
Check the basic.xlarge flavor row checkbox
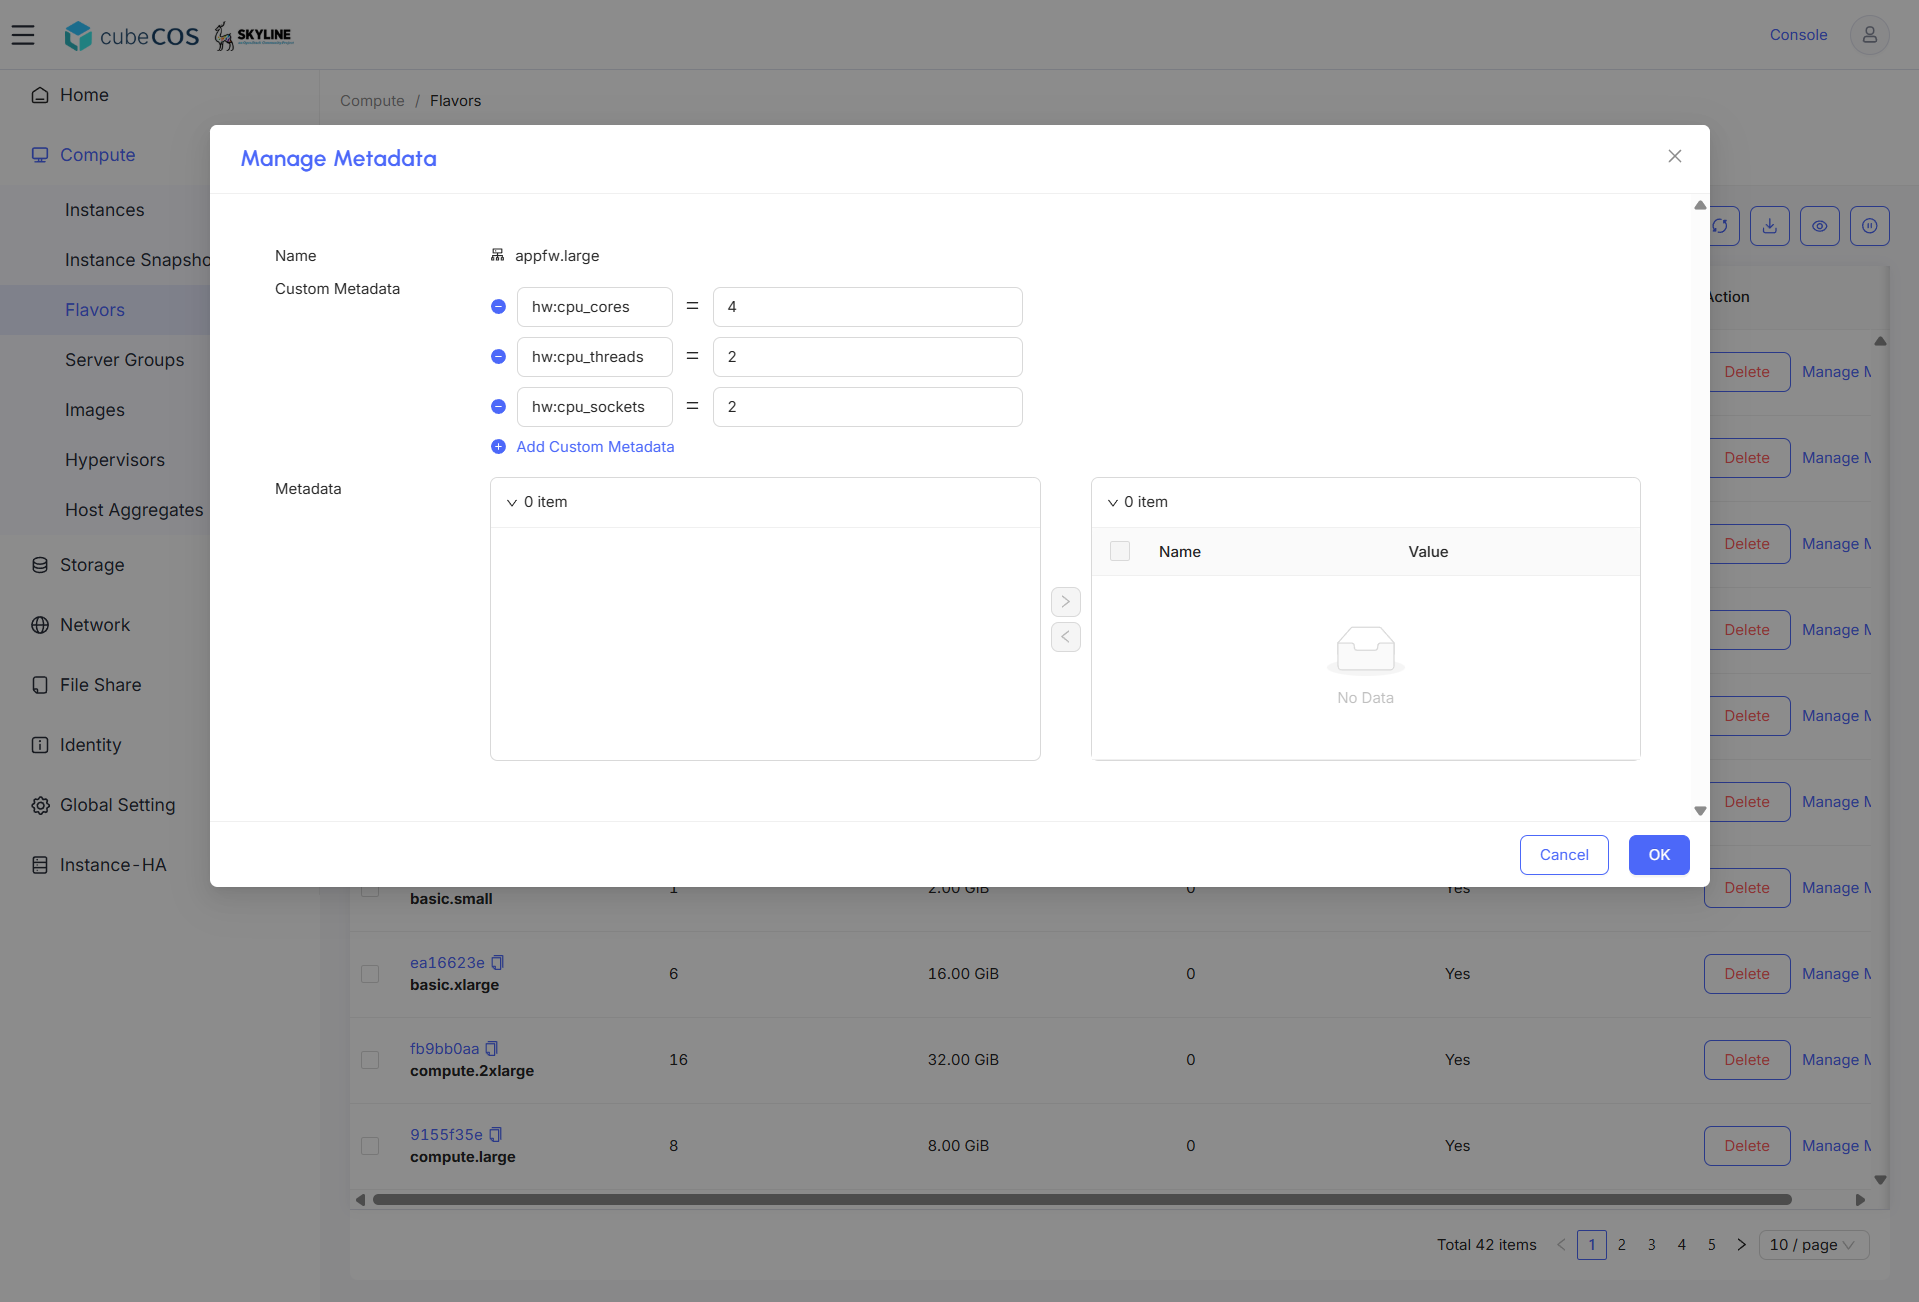(x=370, y=974)
